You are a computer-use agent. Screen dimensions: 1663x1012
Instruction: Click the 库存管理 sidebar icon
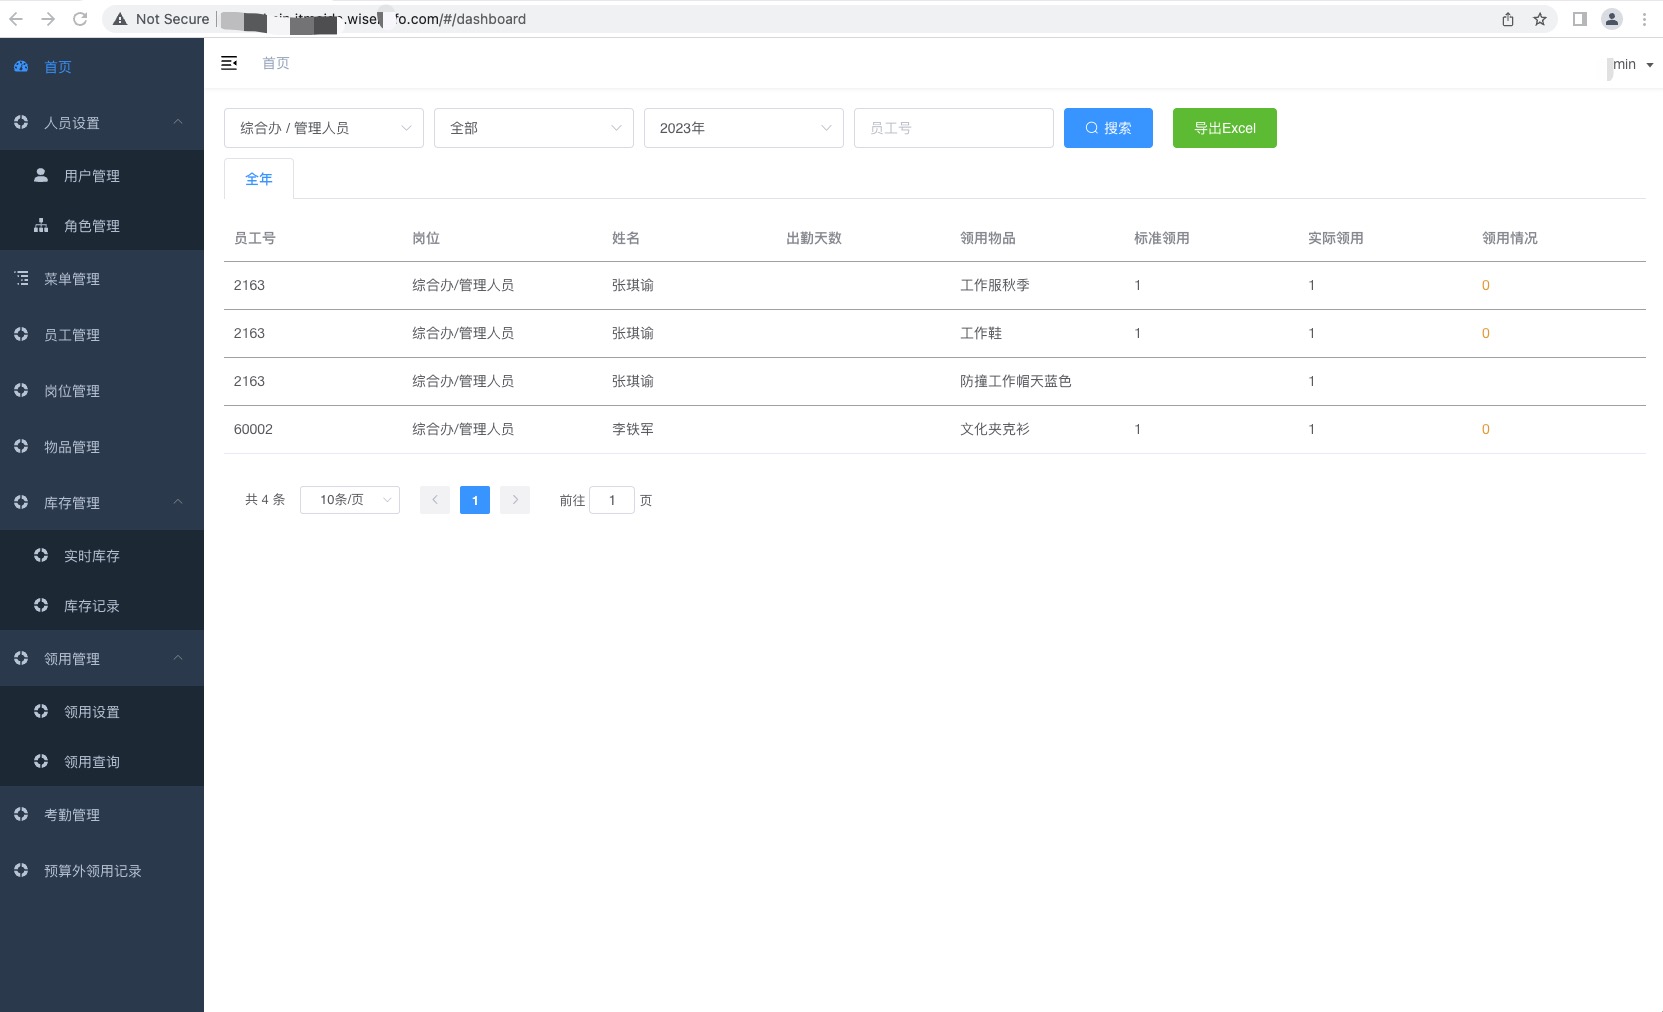pos(21,502)
